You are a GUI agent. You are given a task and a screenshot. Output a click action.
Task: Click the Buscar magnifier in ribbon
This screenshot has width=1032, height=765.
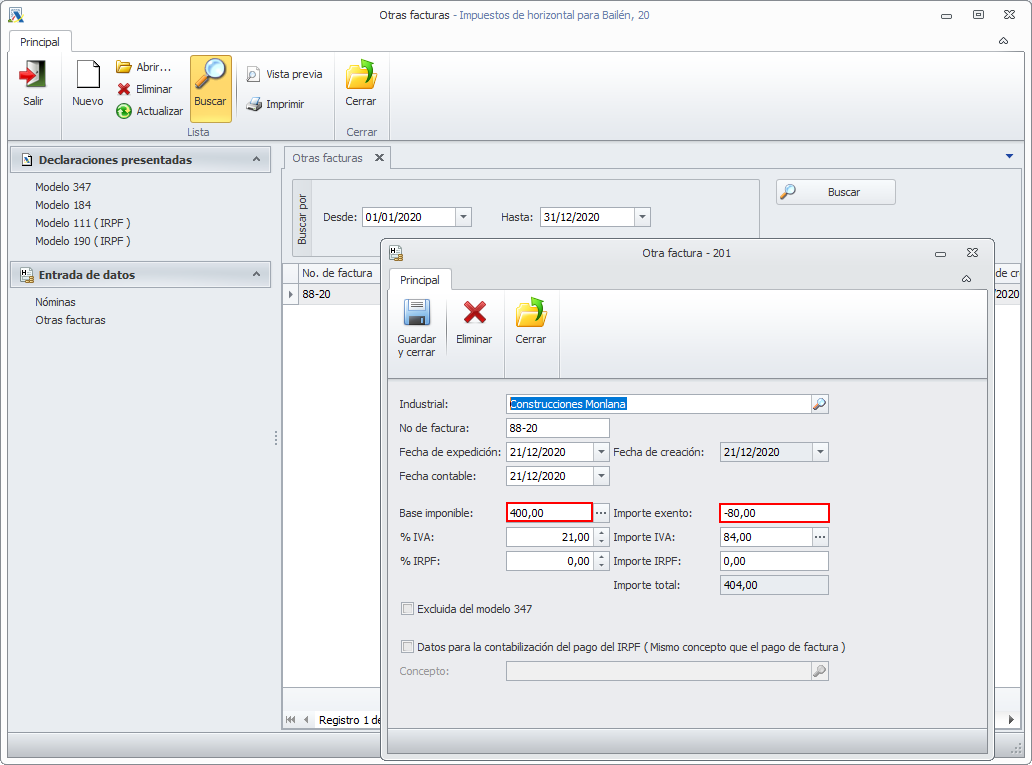(210, 76)
